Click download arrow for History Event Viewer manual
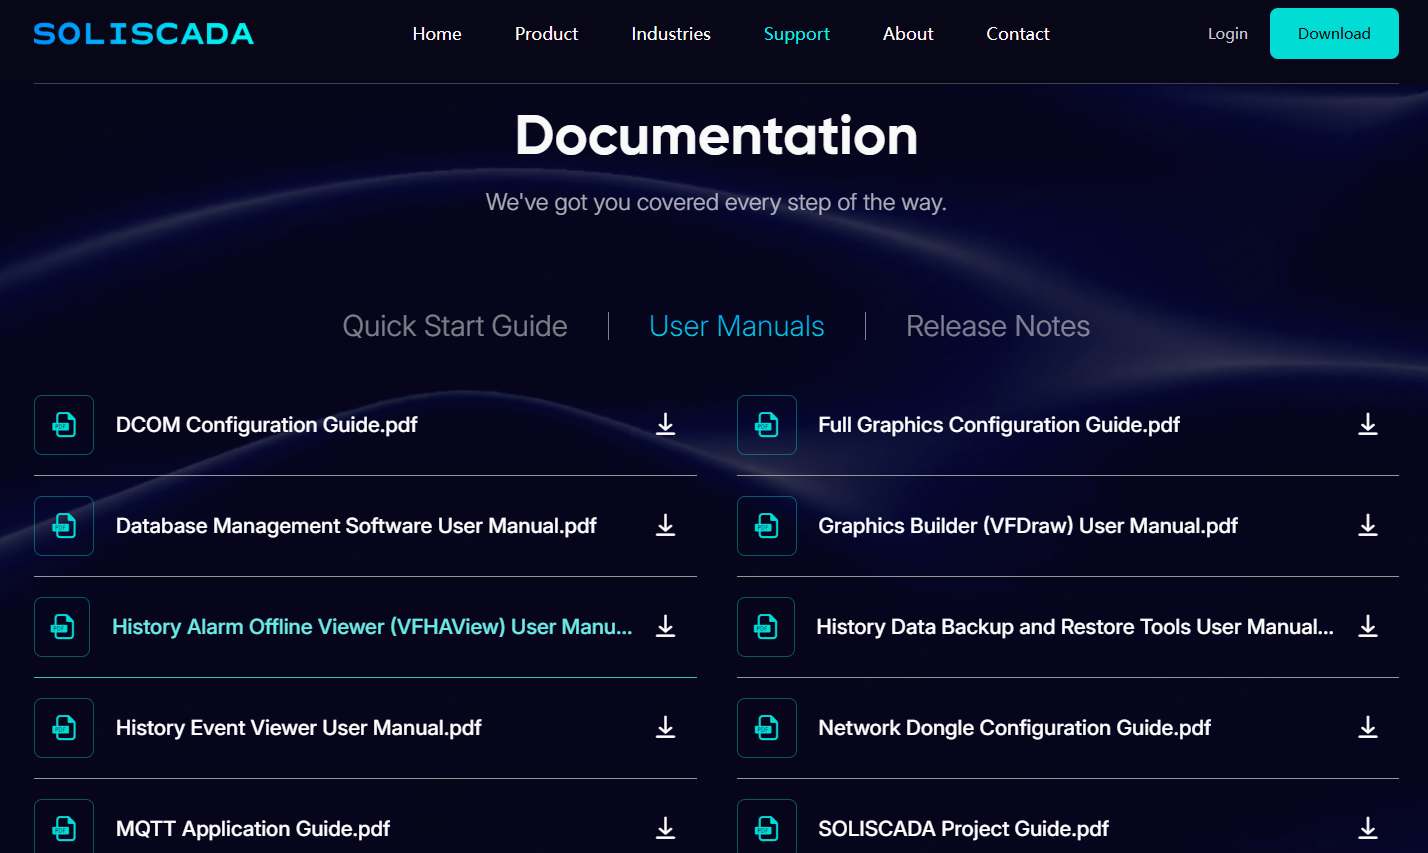Screen dimensions: 1428x853 pos(665,728)
